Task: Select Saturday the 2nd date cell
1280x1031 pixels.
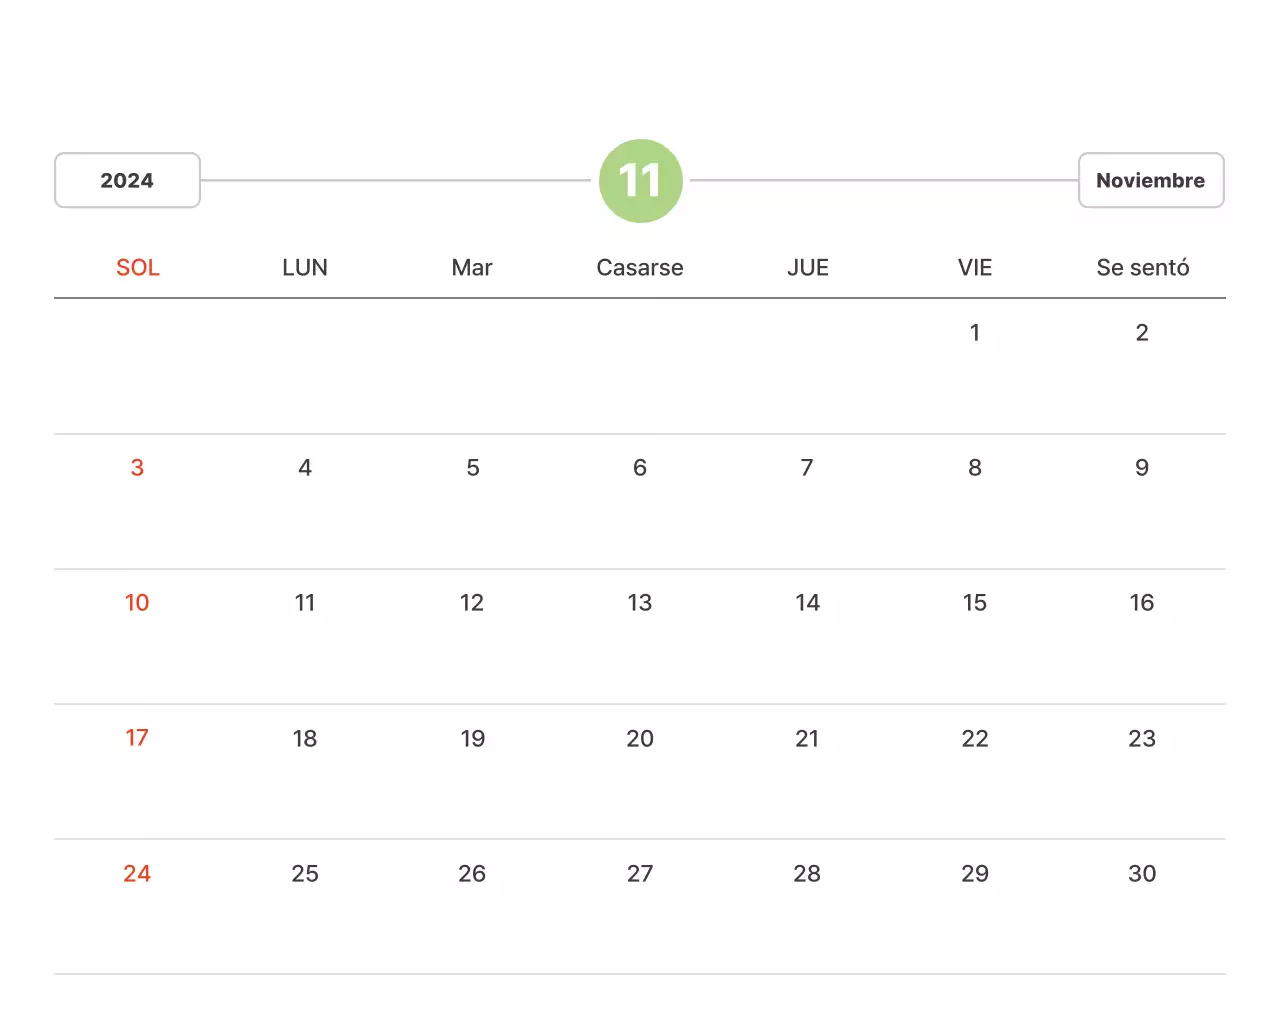Action: point(1142,333)
